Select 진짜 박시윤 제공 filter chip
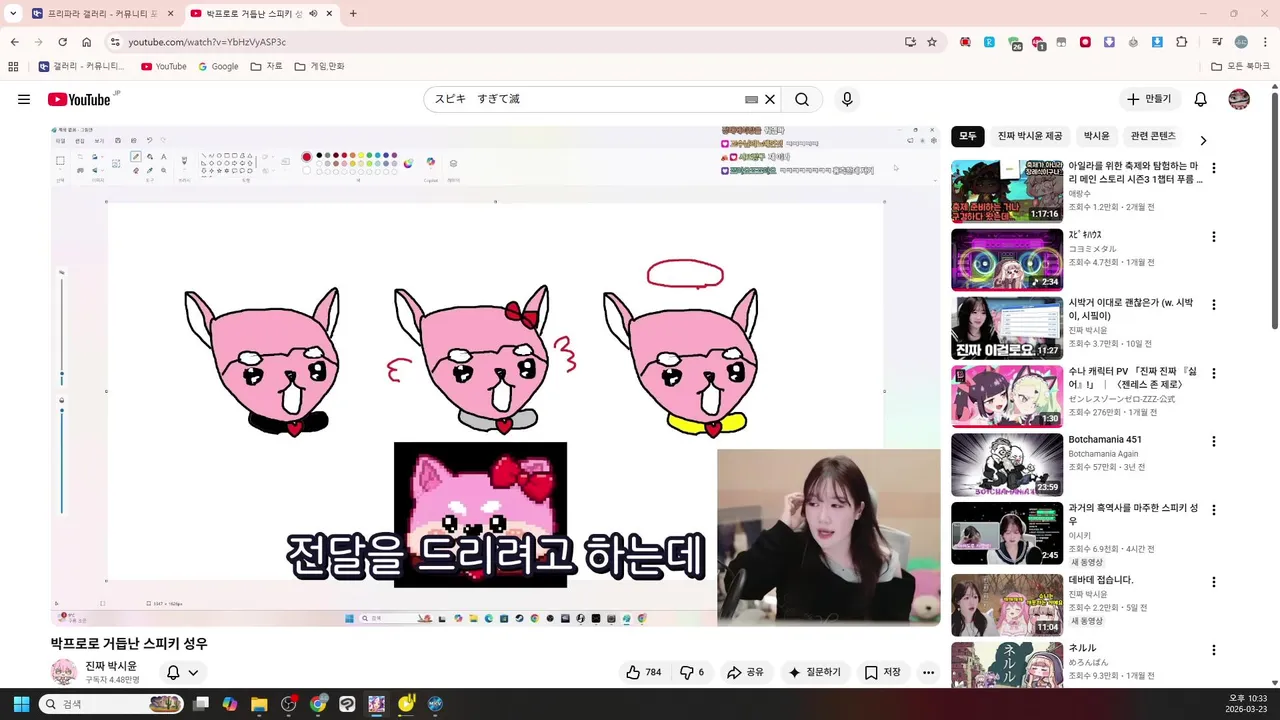The image size is (1280, 720). click(x=1030, y=136)
